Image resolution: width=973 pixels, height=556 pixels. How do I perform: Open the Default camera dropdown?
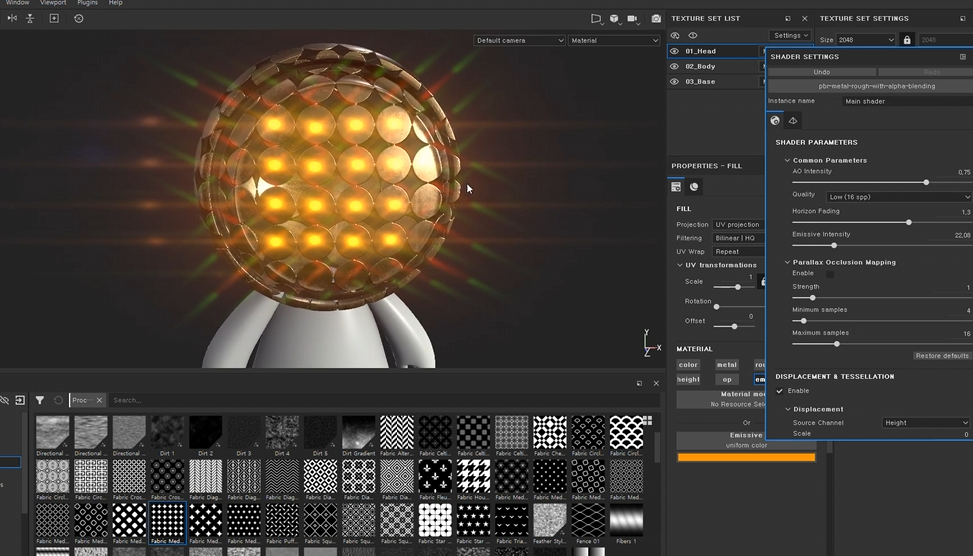519,41
